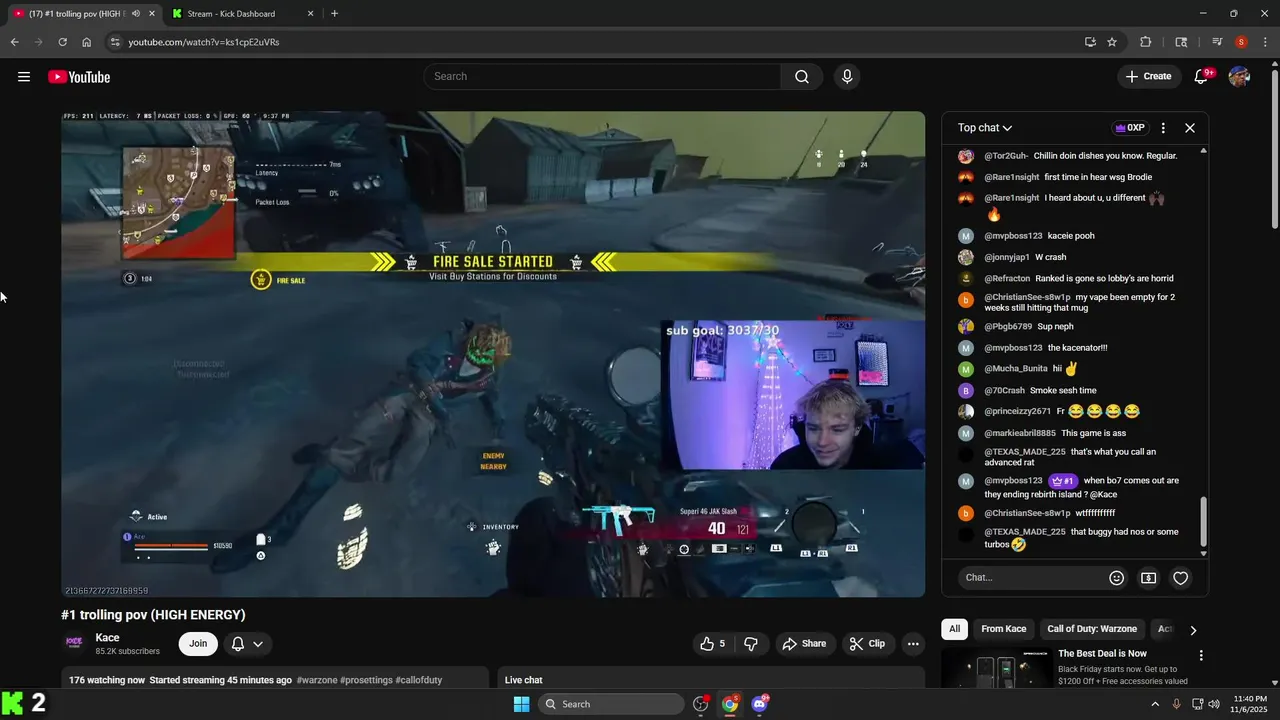The height and width of the screenshot is (720, 1280).
Task: Install app icon in address bar
Action: click(x=1090, y=42)
